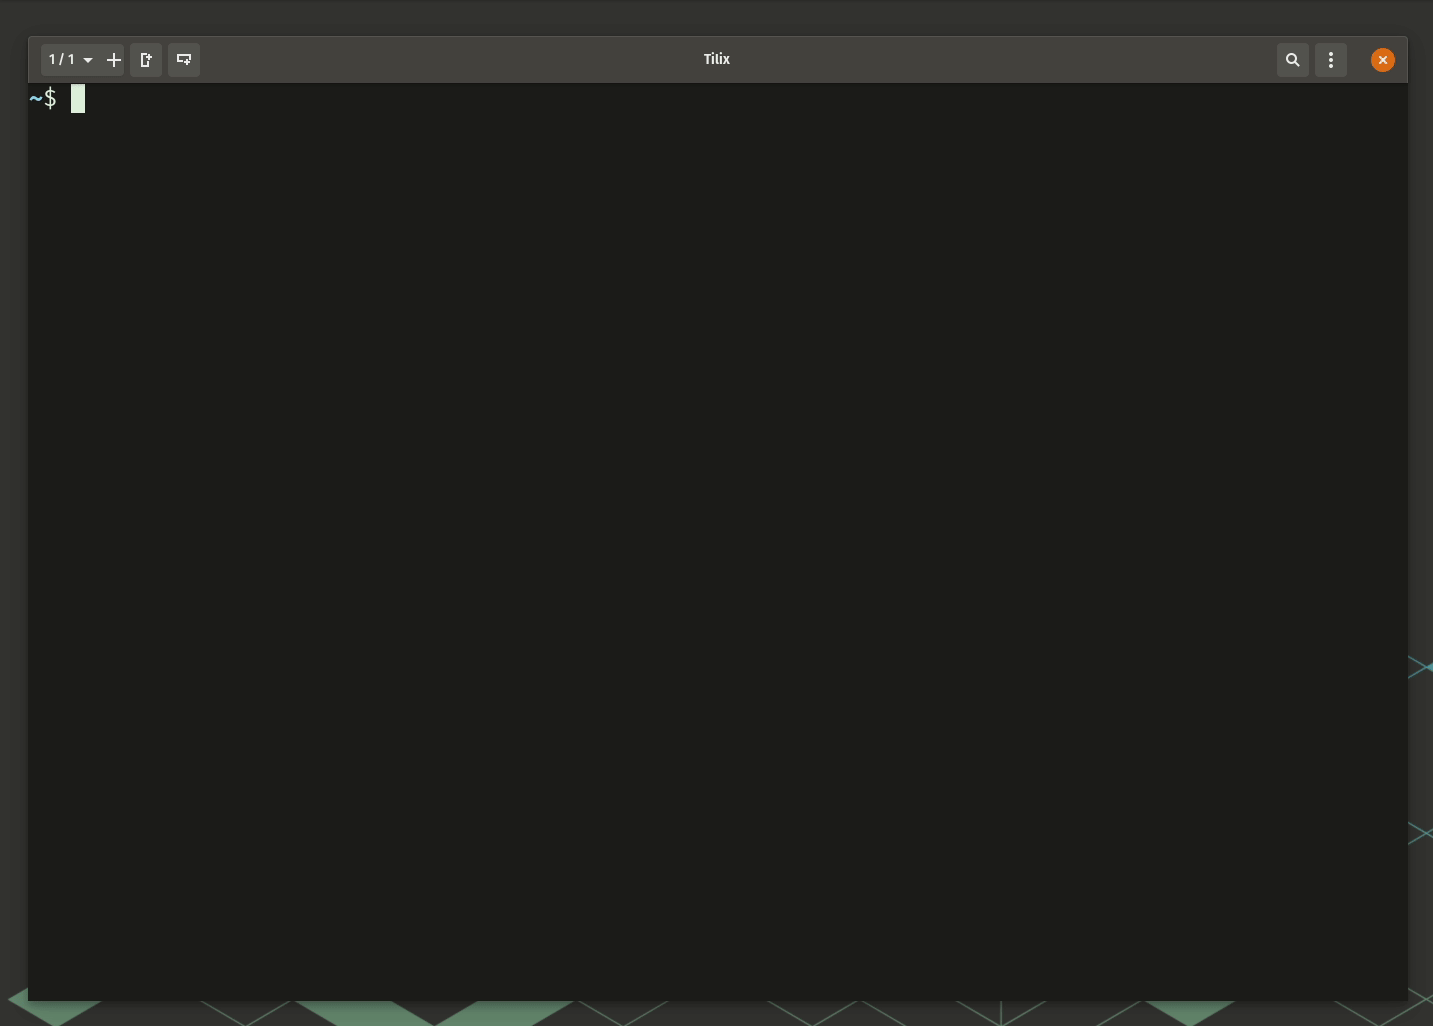Viewport: 1433px width, 1026px height.
Task: Click the green block cursor in terminal
Action: [x=78, y=99]
